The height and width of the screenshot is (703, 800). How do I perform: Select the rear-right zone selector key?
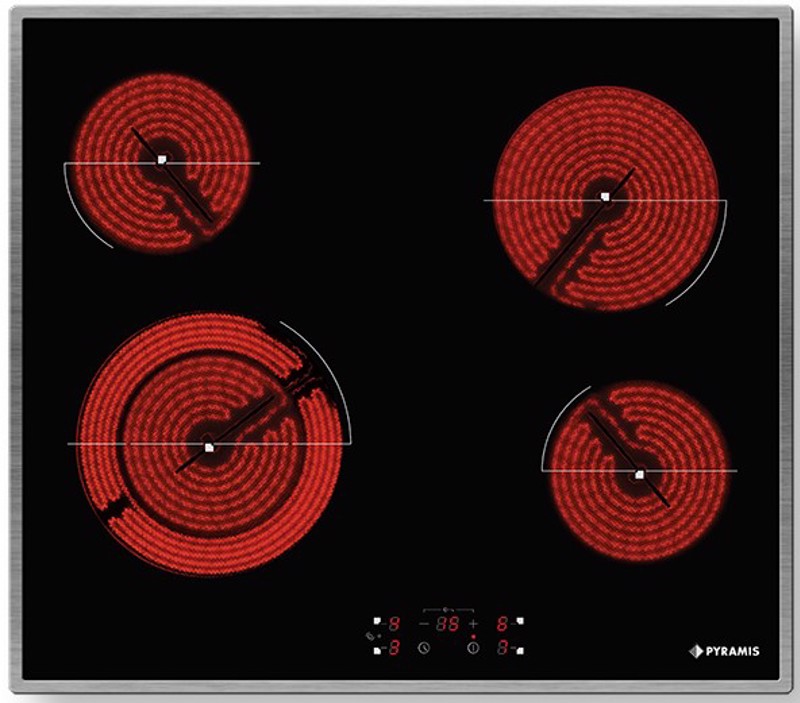[520, 621]
